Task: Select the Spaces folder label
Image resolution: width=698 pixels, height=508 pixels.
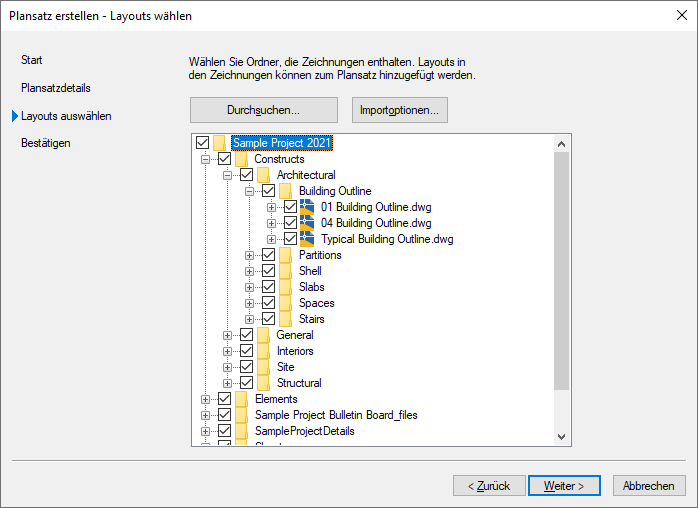Action: (317, 303)
